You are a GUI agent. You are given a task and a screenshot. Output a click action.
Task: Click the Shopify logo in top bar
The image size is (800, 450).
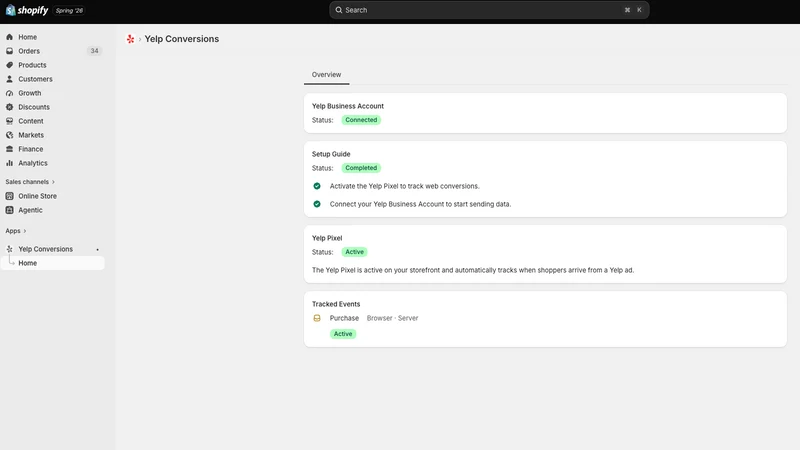pos(27,10)
